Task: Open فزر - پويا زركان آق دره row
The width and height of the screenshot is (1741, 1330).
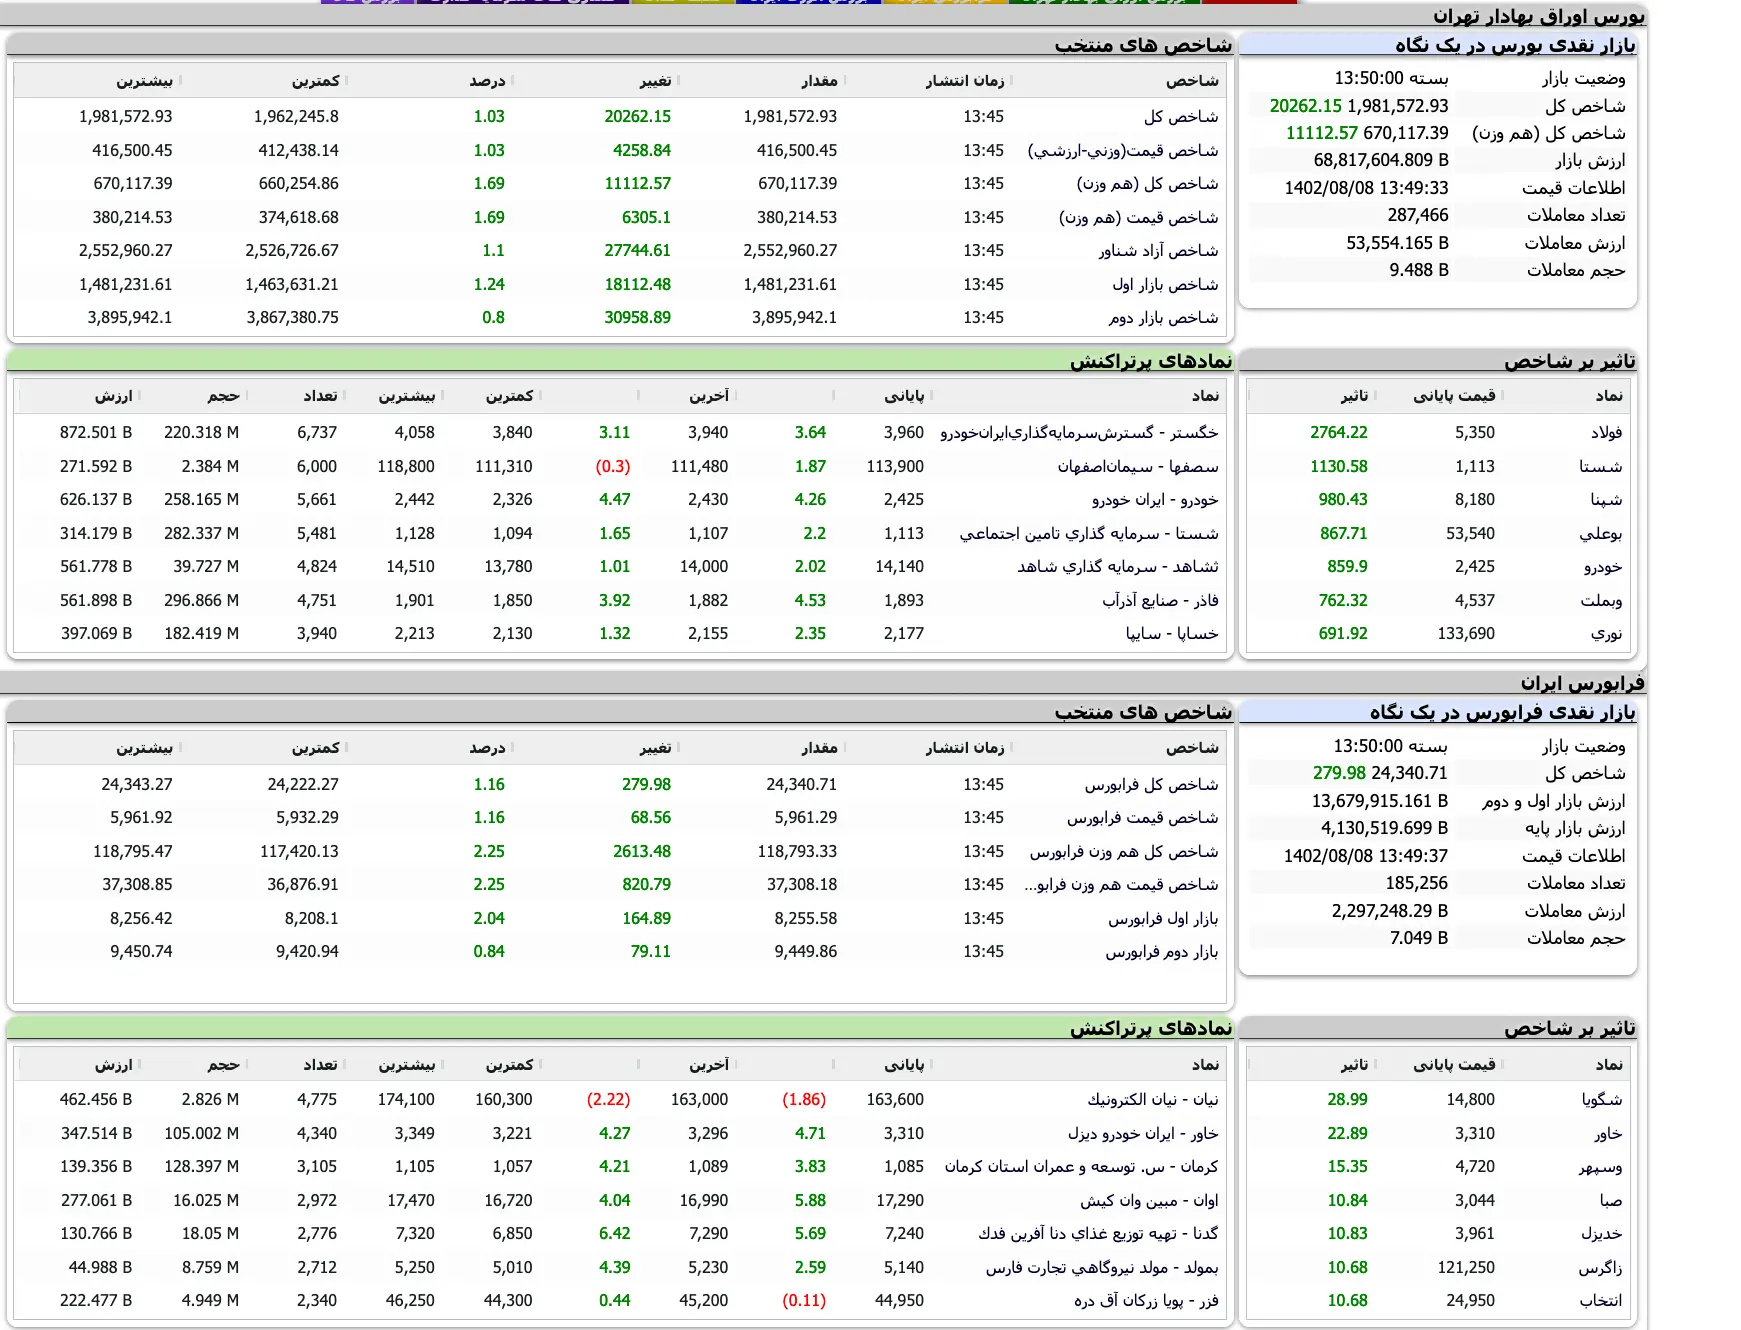Action: 1146,1301
